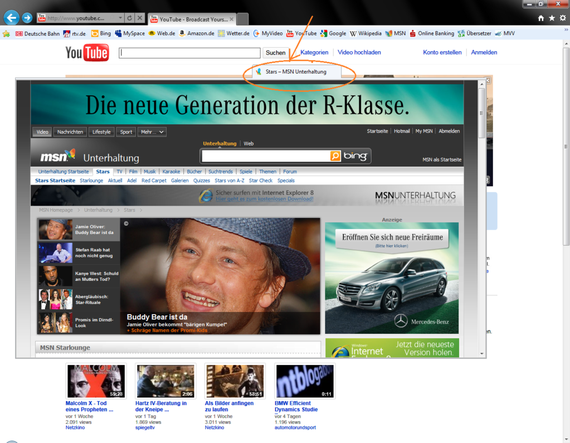Screen dimensions: 570x443
Task: Expand the MSN Mehr dropdown
Action: tap(152, 132)
